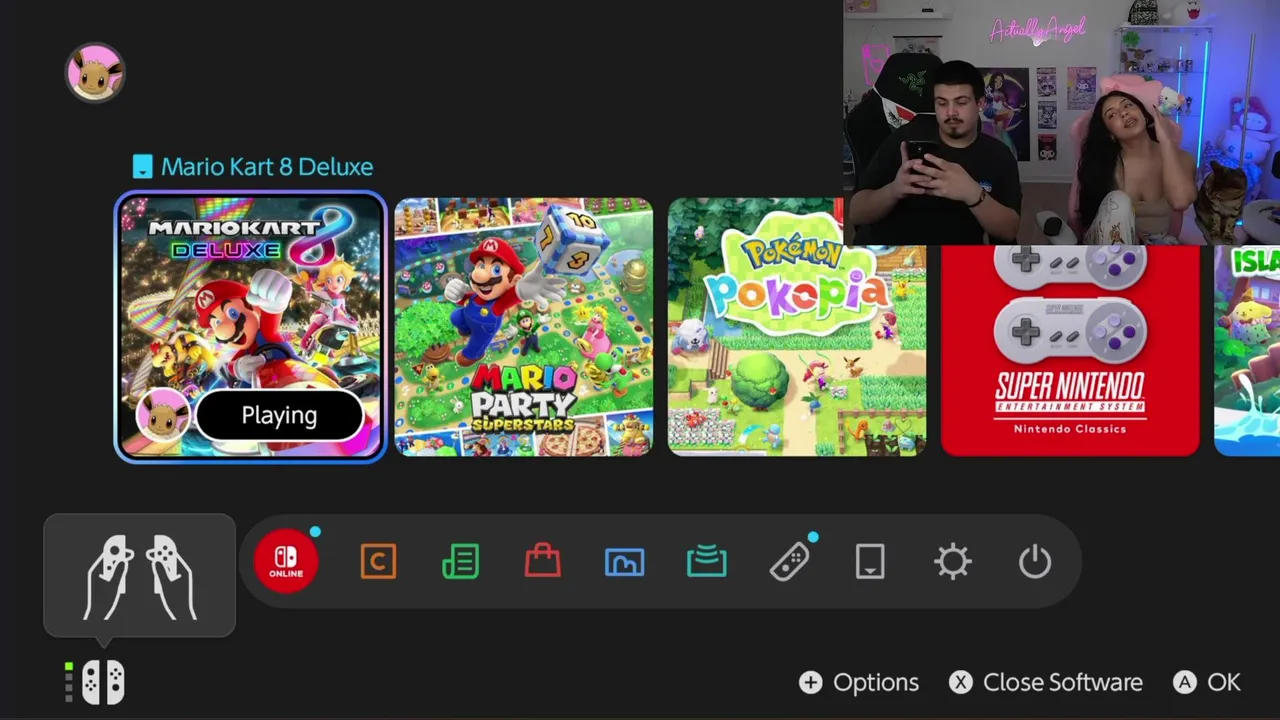Screen dimensions: 1280x720
Task: Click the Mario Kart 8 Deluxe title text
Action: 267,167
